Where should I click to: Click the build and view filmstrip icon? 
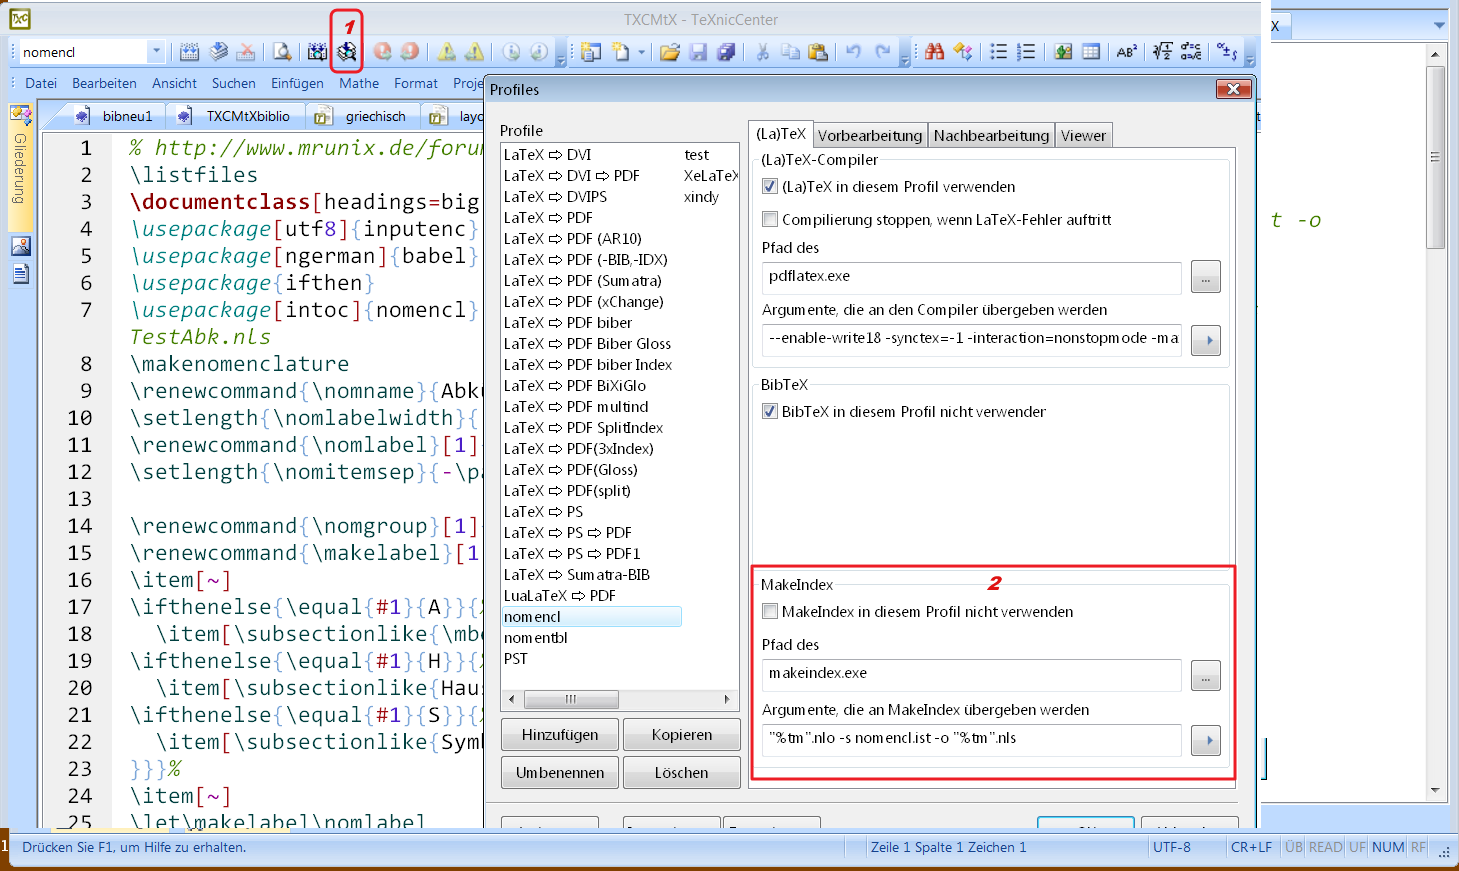pos(317,52)
